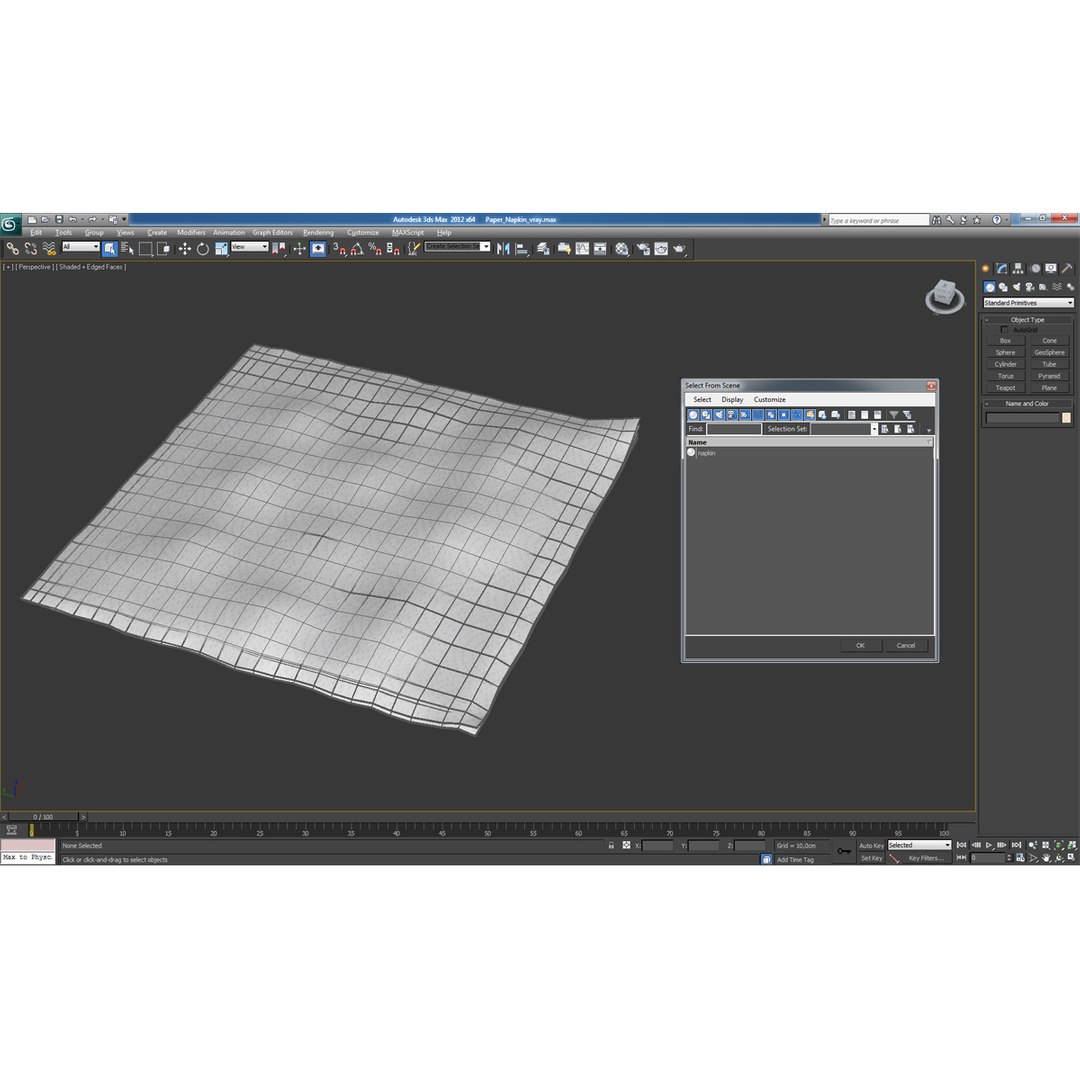
Task: Activate the Select Object tool
Action: coord(110,249)
